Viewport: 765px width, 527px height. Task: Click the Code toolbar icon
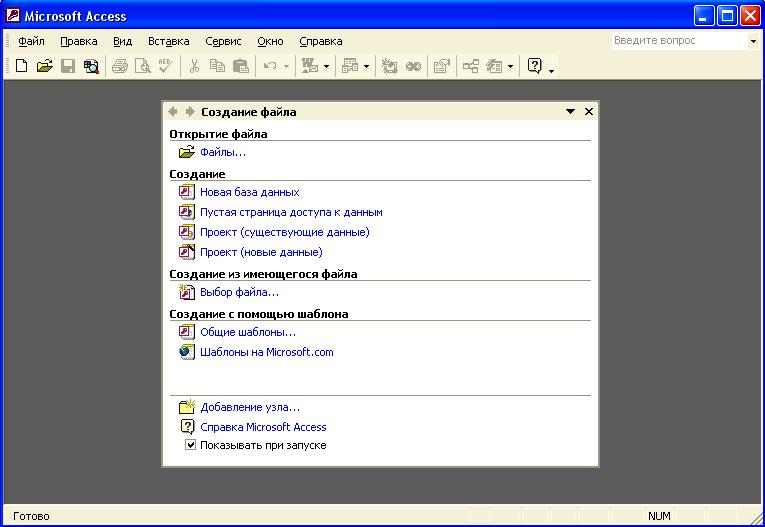(x=389, y=66)
